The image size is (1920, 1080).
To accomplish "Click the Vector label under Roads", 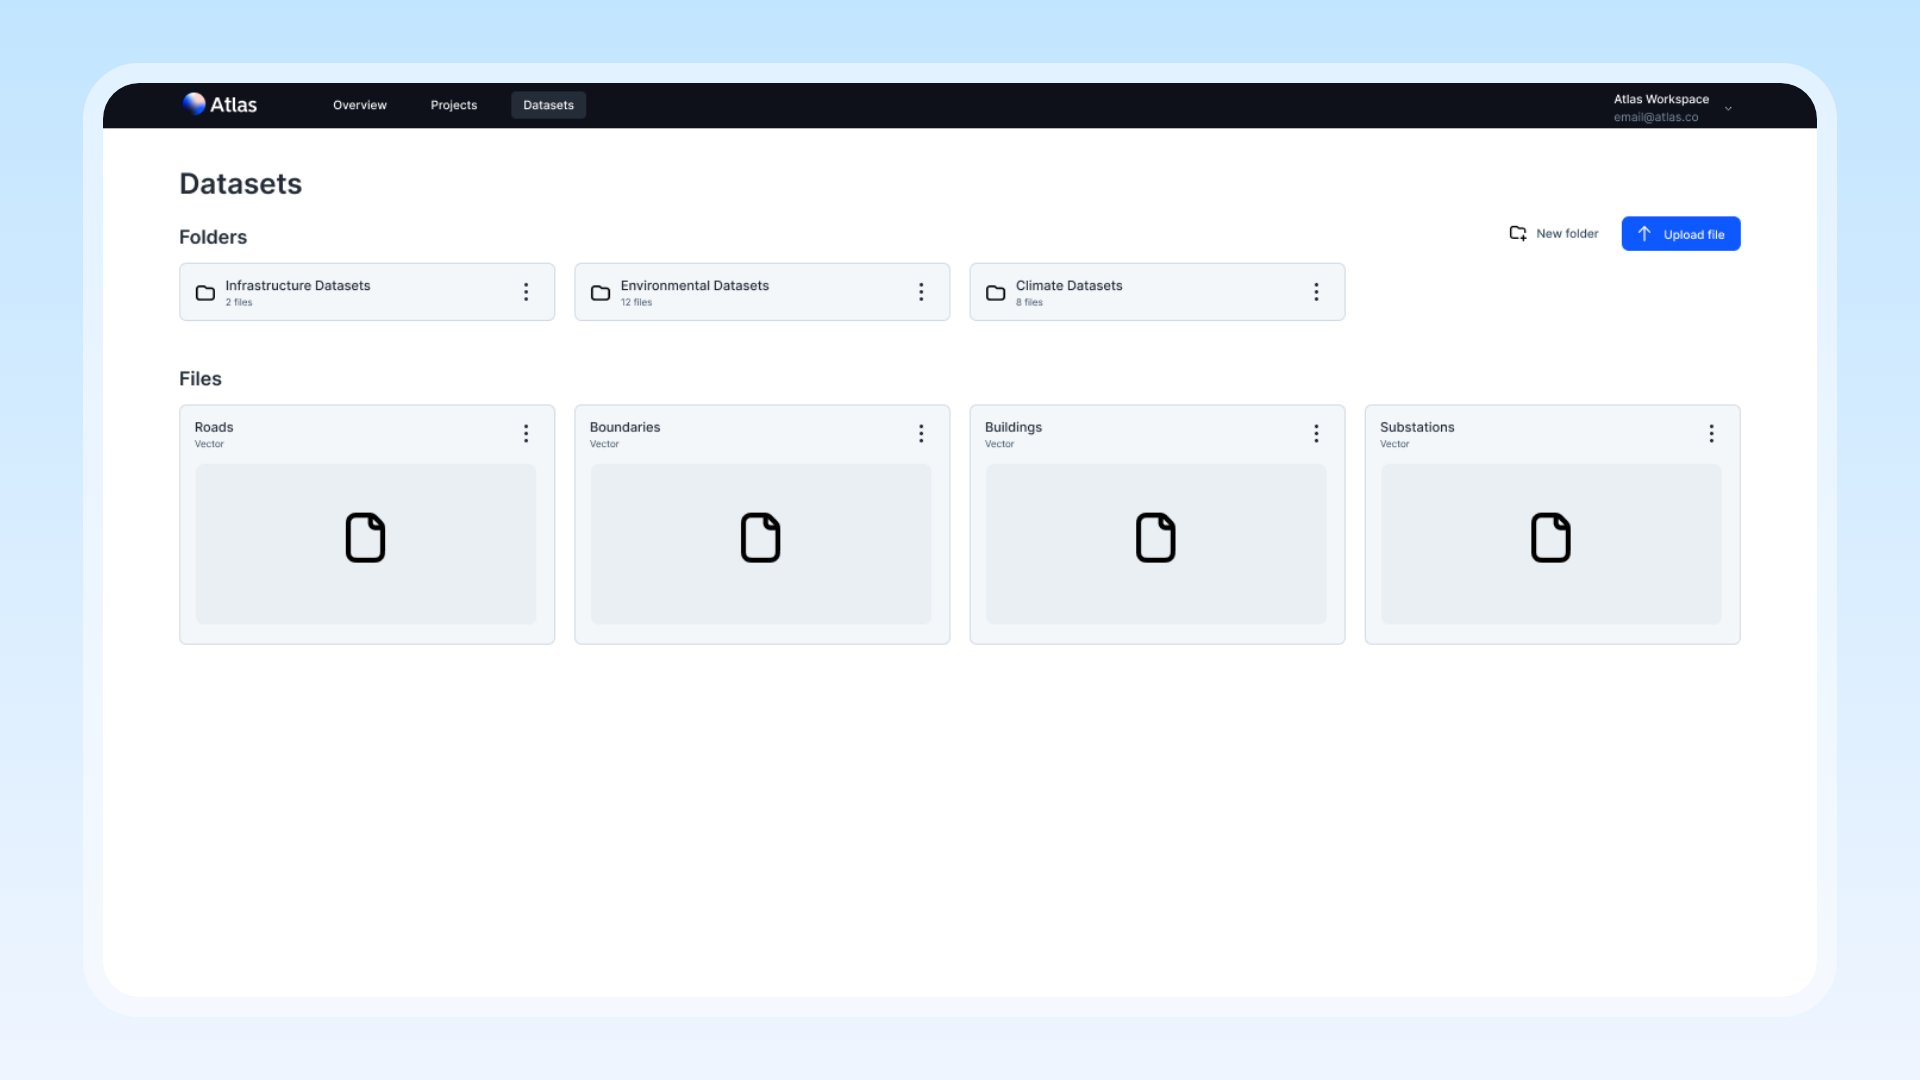I will [209, 444].
